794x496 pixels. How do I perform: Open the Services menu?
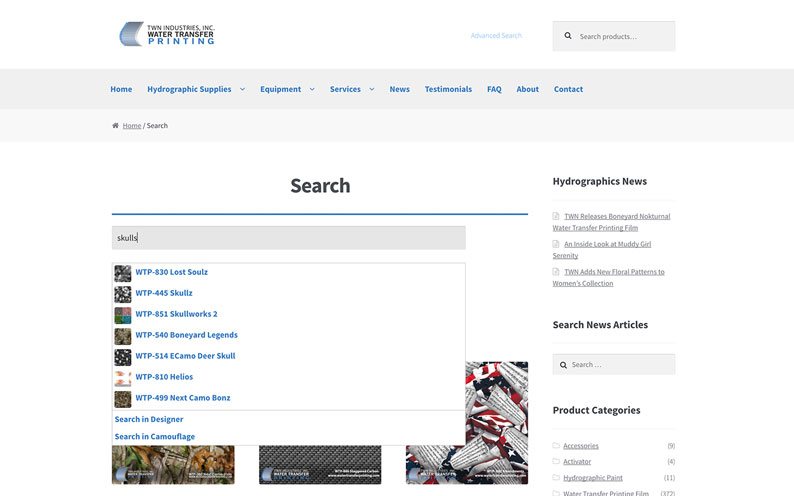tap(345, 89)
